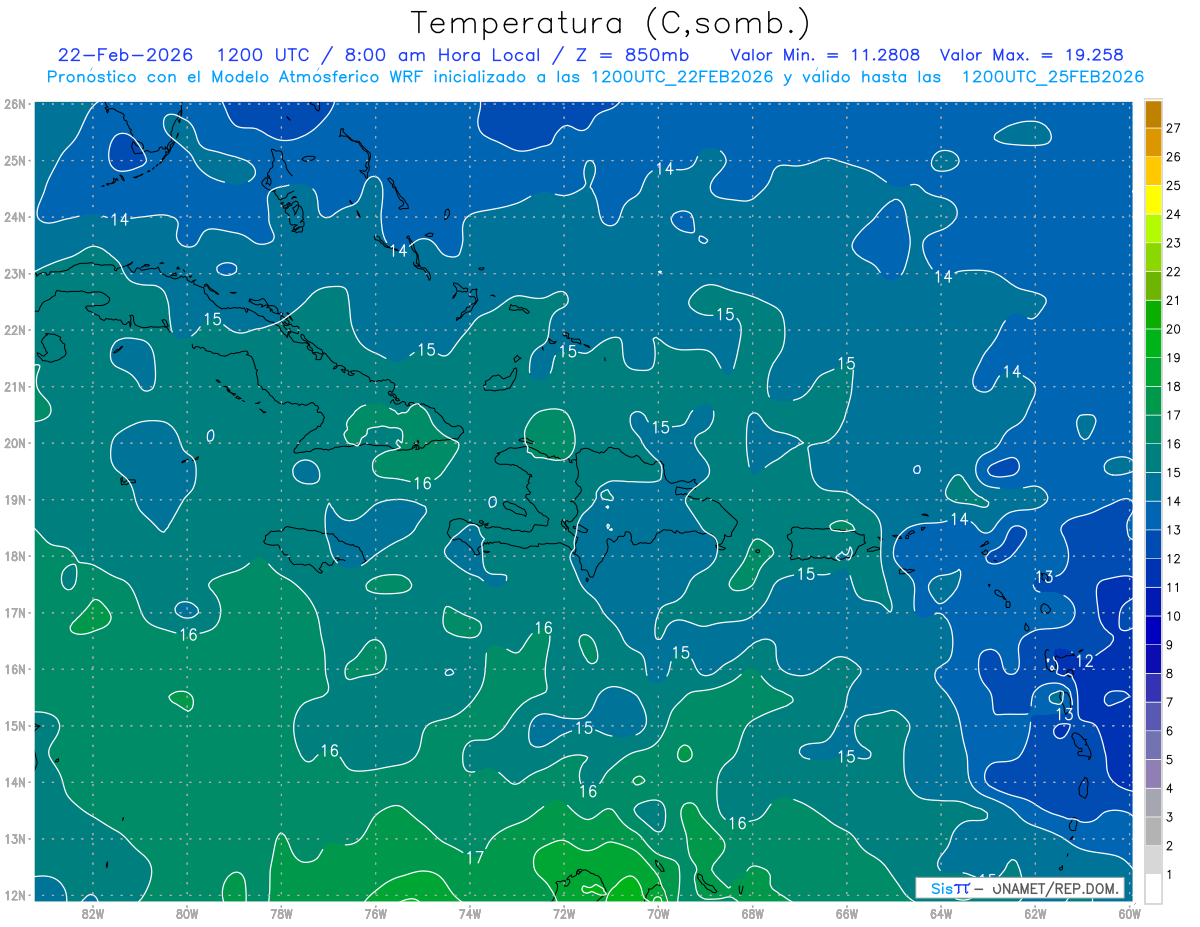1200x927 pixels.
Task: Click the "70W" longitude axis label
Action: pos(658,912)
